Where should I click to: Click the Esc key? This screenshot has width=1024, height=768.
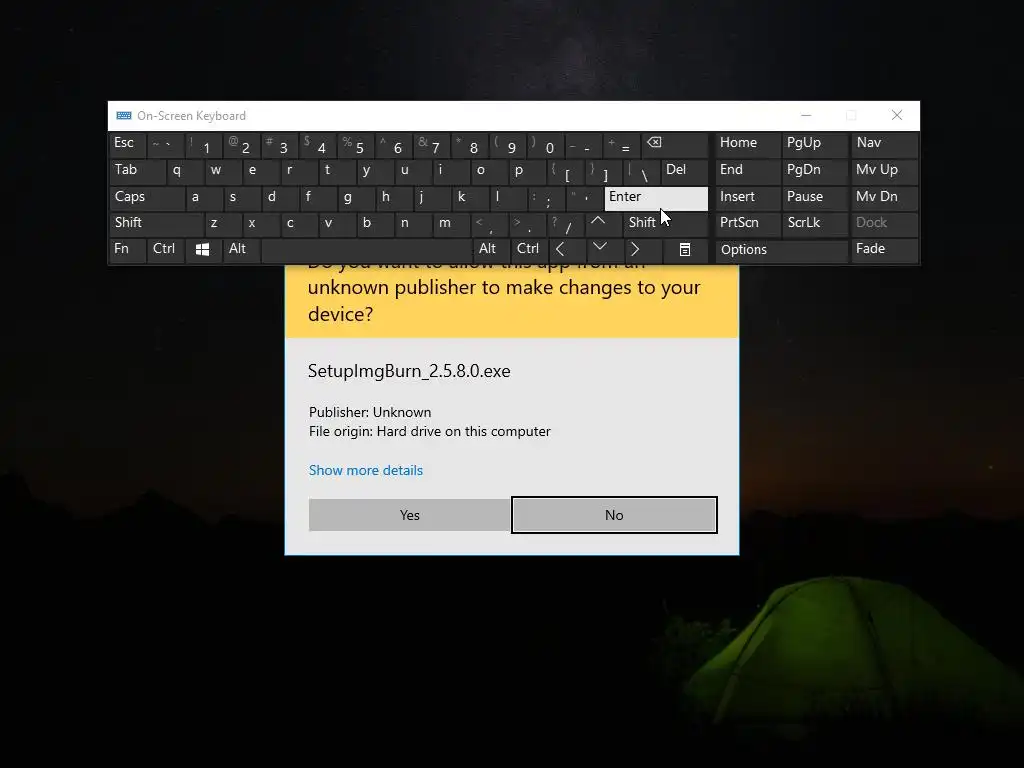(x=127, y=144)
